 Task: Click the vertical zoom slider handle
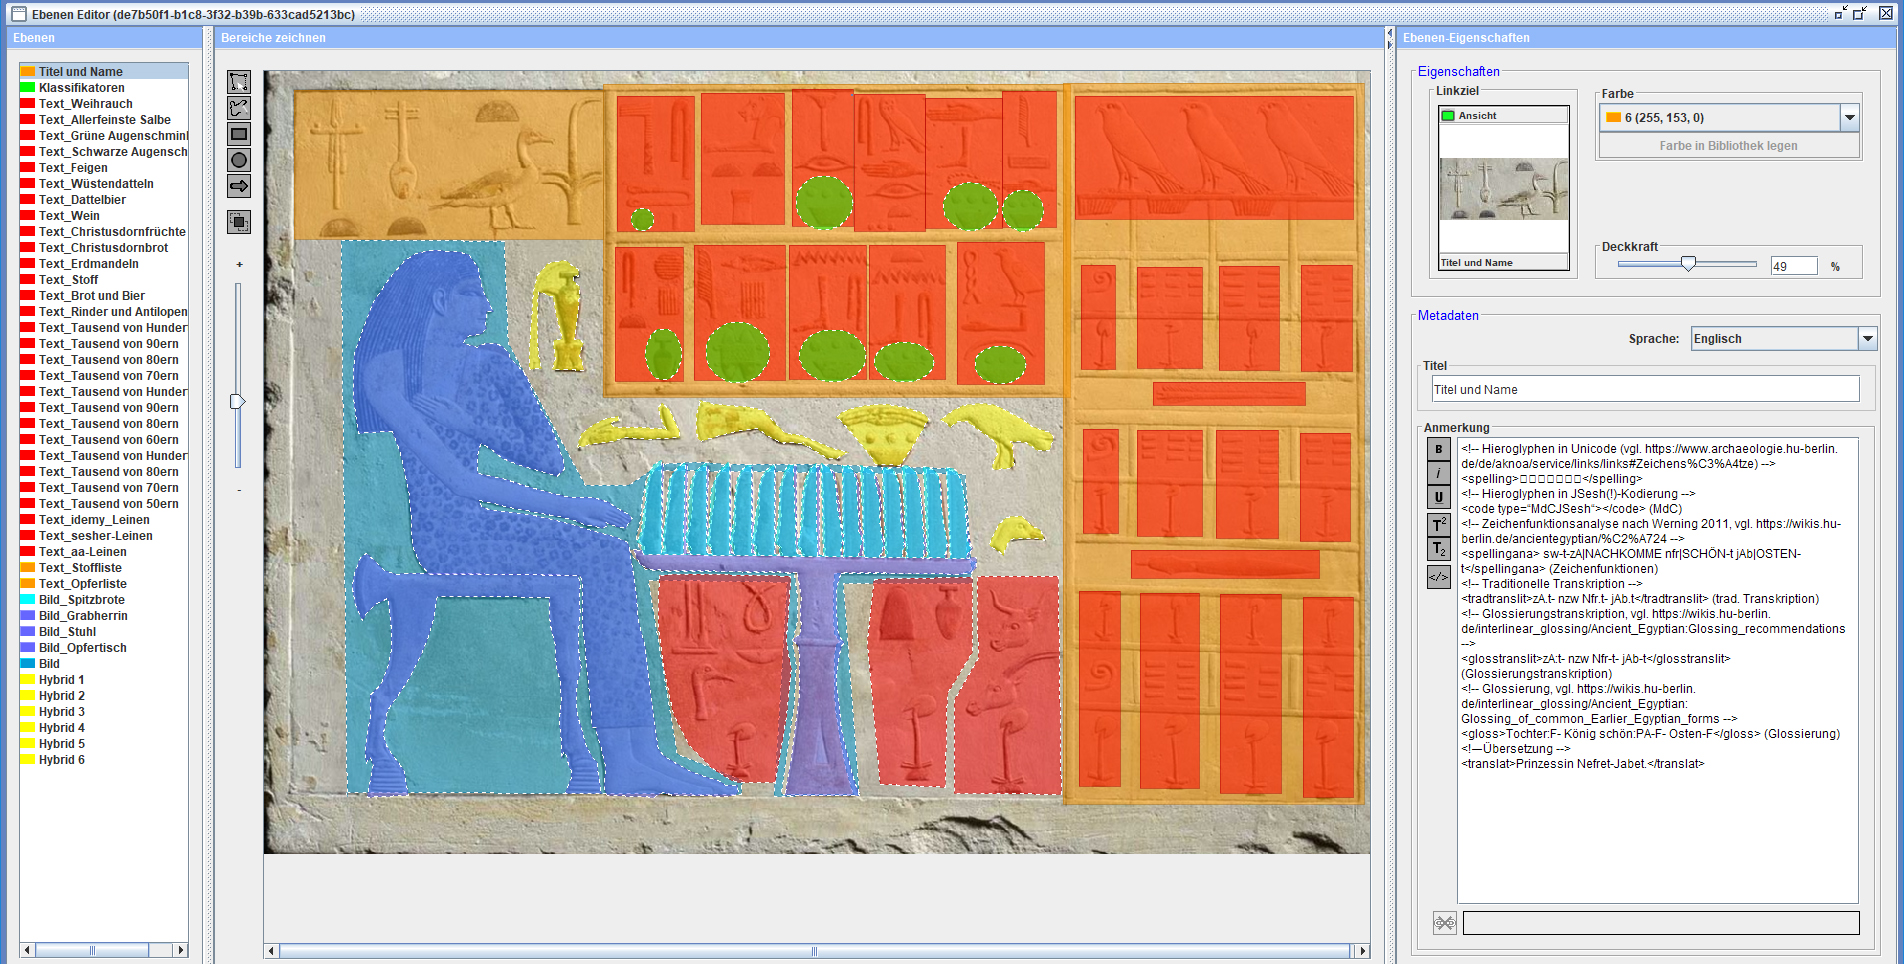(238, 402)
